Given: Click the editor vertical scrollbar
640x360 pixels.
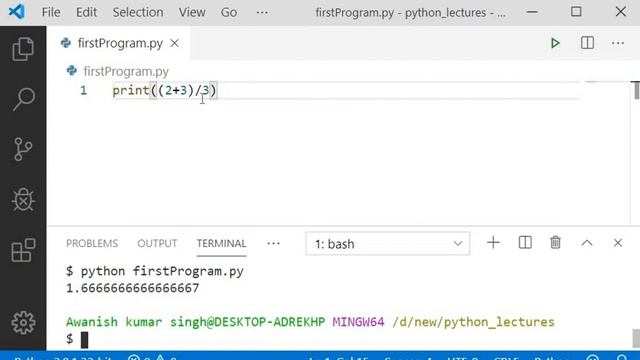Looking at the screenshot, I should click(x=636, y=90).
